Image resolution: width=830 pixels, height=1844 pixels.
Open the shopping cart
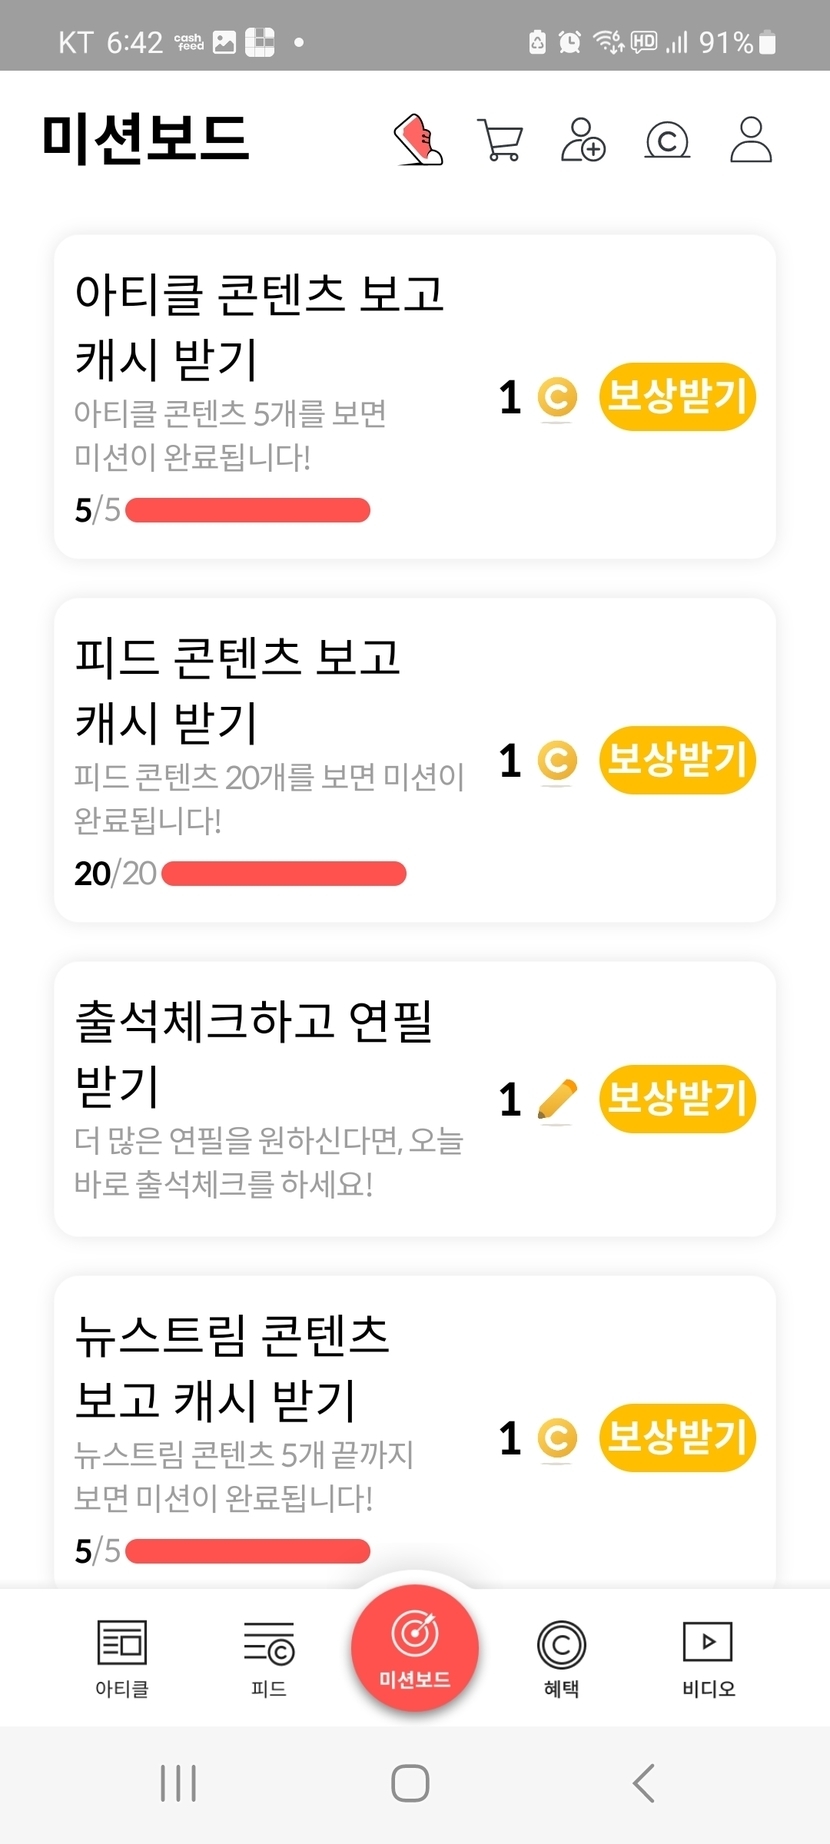point(500,140)
